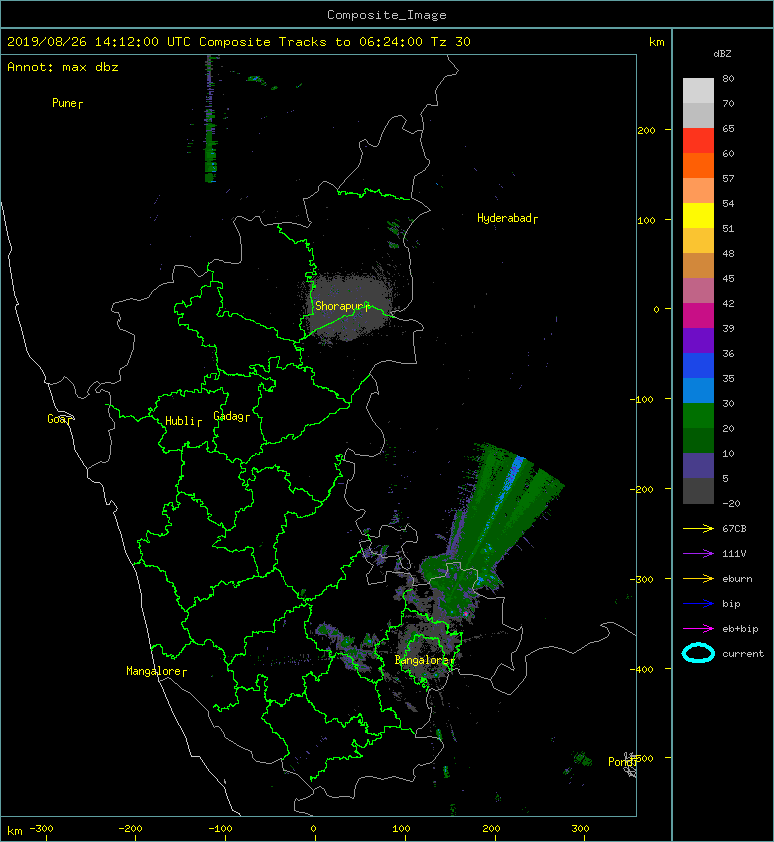Click the Composite_Image title text

386,15
